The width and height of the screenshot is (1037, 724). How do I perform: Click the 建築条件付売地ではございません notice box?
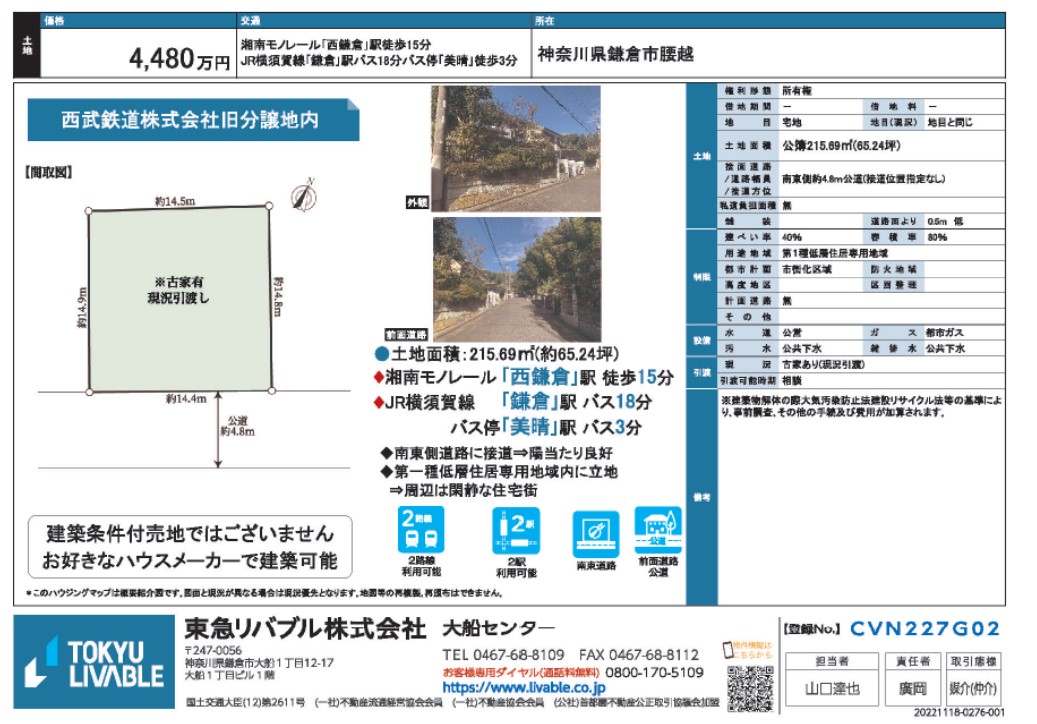[x=190, y=546]
